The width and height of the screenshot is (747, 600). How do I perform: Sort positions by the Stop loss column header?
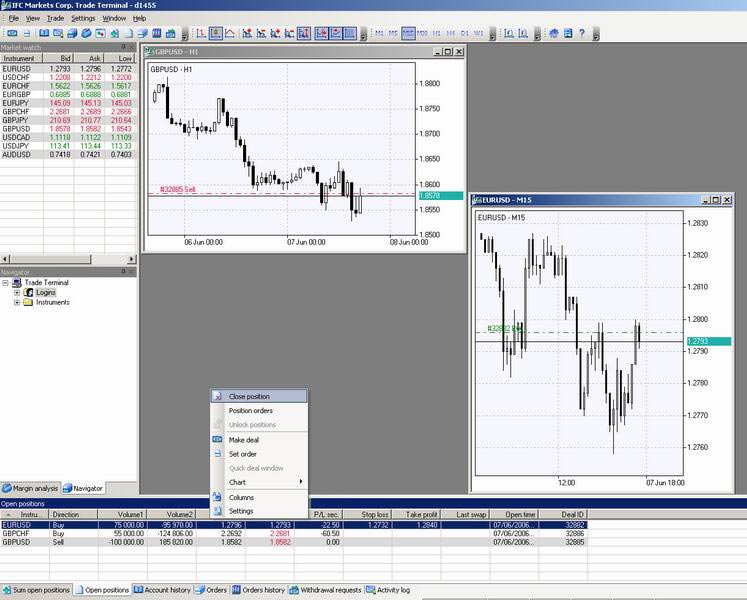click(375, 514)
